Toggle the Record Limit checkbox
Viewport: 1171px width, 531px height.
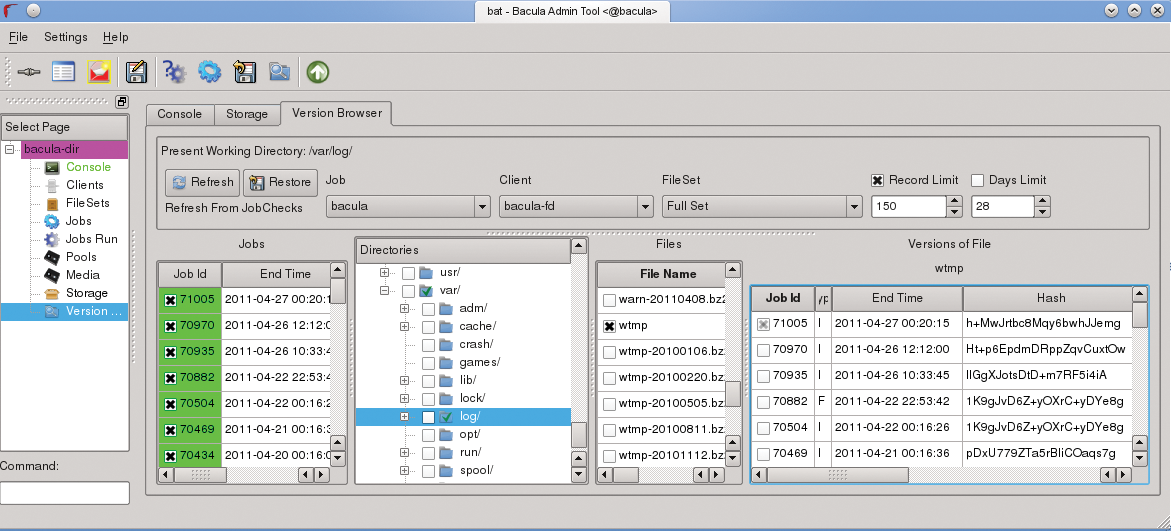click(878, 180)
